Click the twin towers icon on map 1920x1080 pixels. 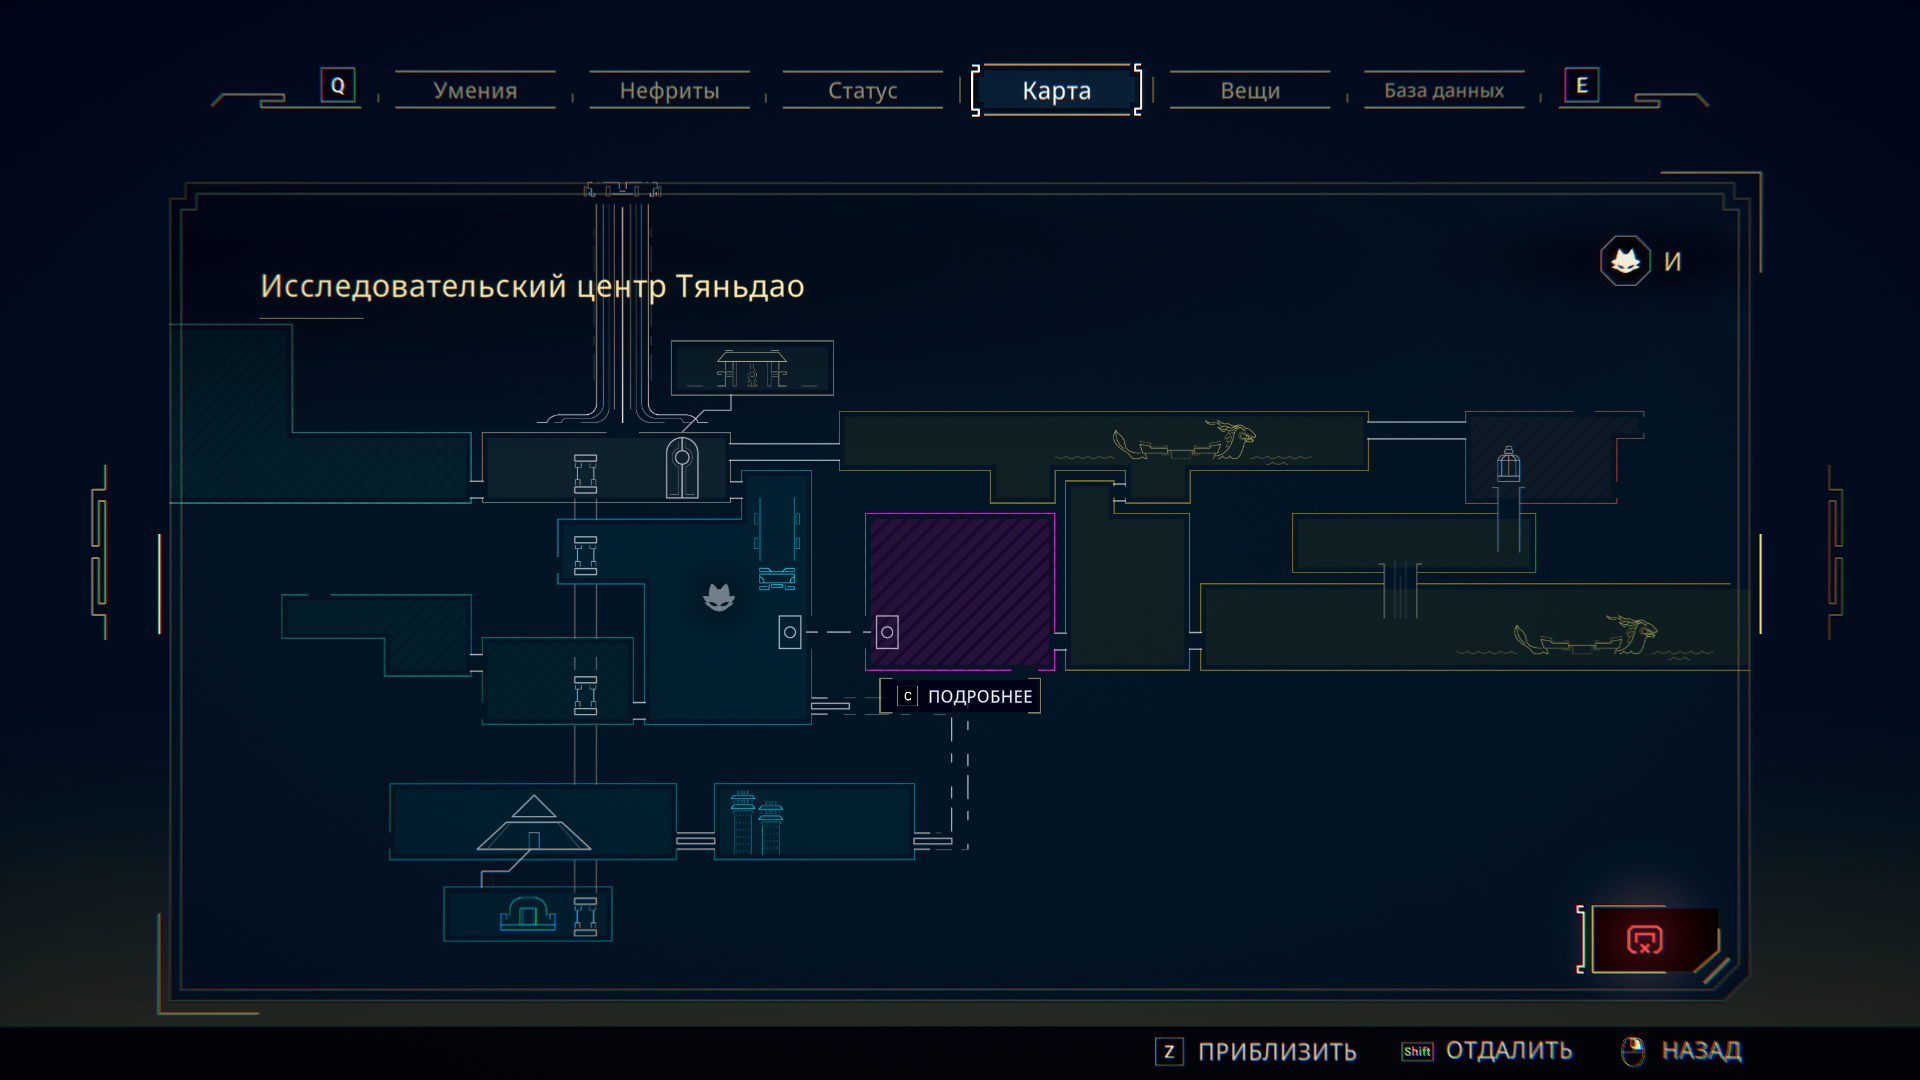tap(757, 823)
